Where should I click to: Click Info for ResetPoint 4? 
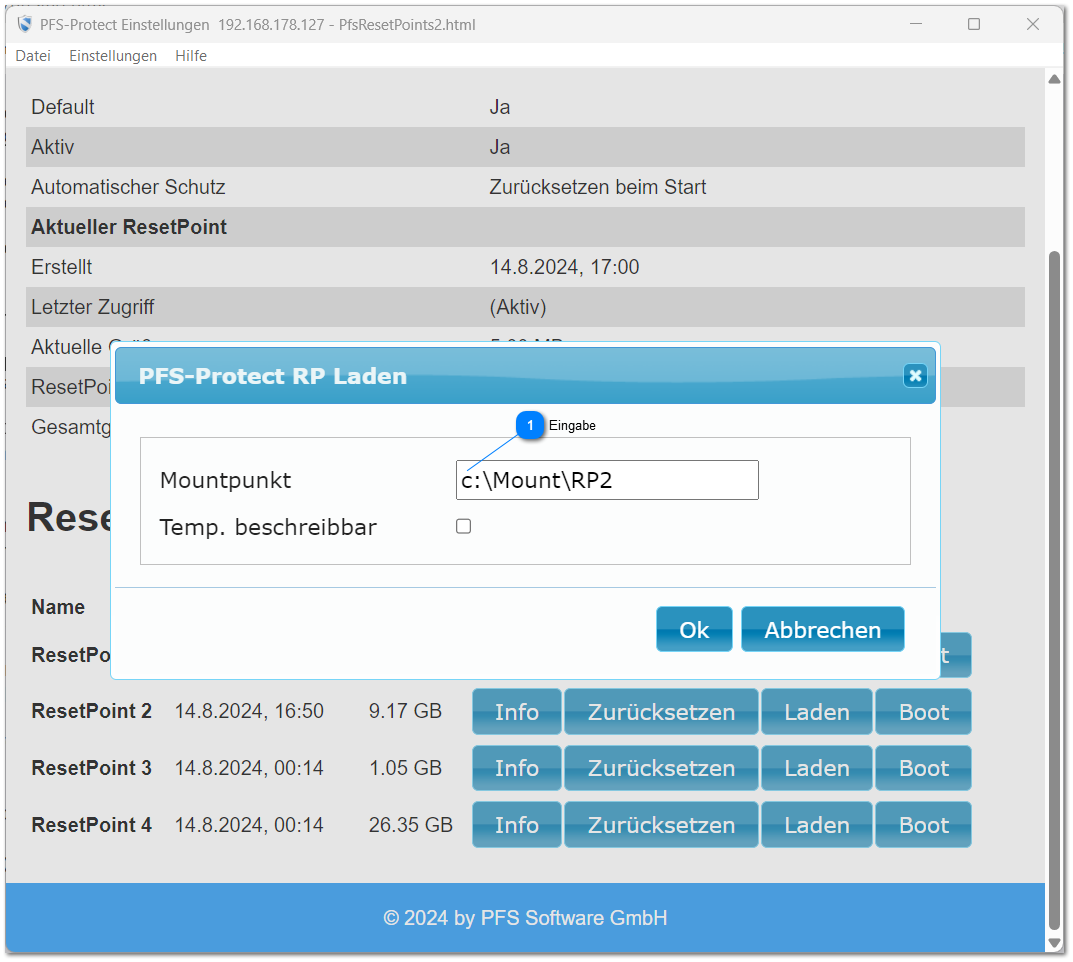(x=516, y=824)
